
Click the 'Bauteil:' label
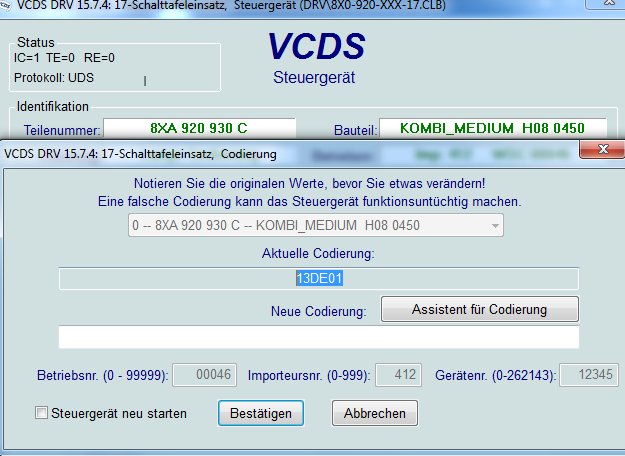click(356, 130)
